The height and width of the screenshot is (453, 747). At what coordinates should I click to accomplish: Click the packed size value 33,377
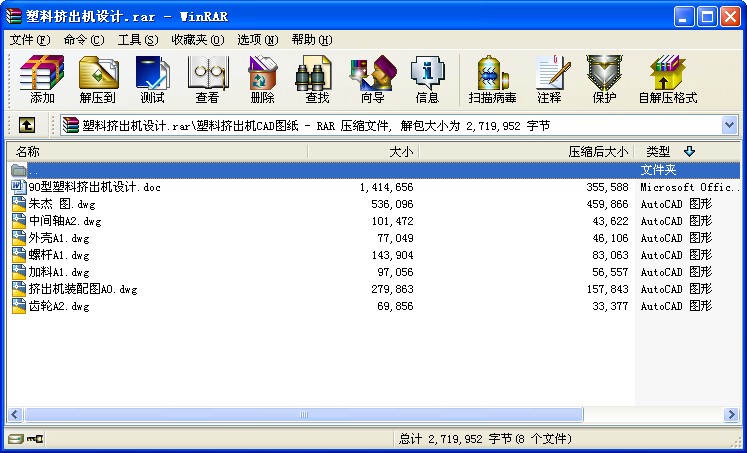(610, 306)
